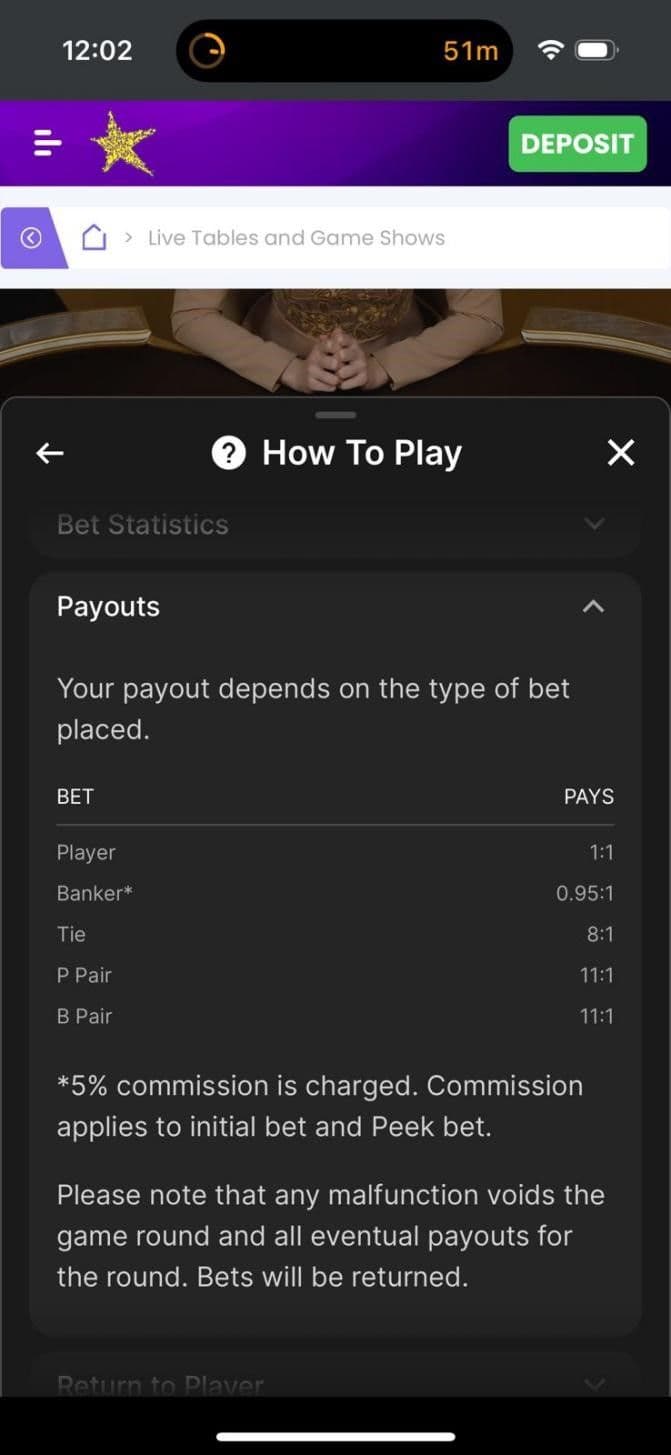Open the hamburger navigation menu
Image resolution: width=671 pixels, height=1455 pixels.
pos(46,143)
